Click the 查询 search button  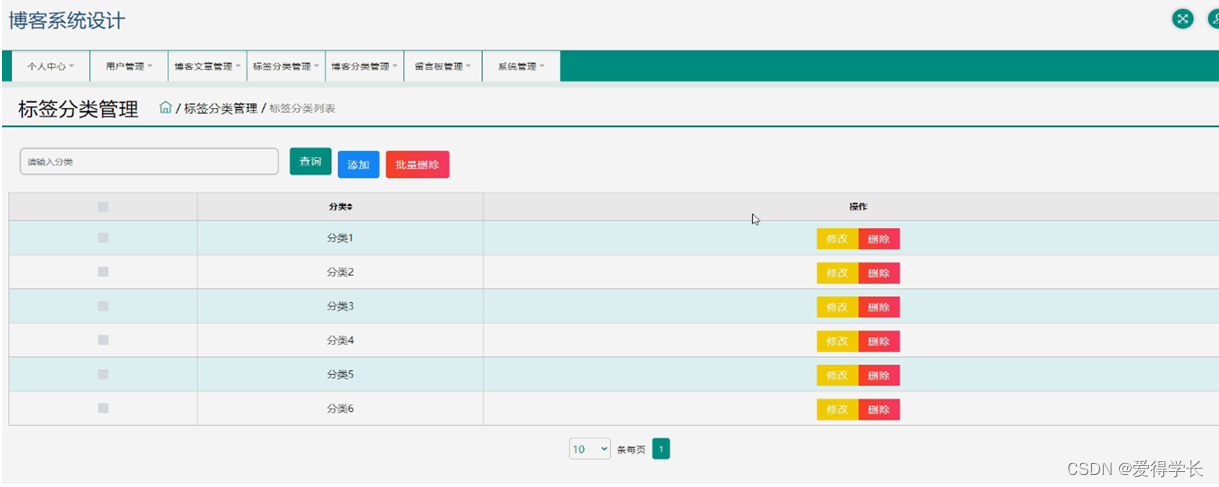coord(310,162)
